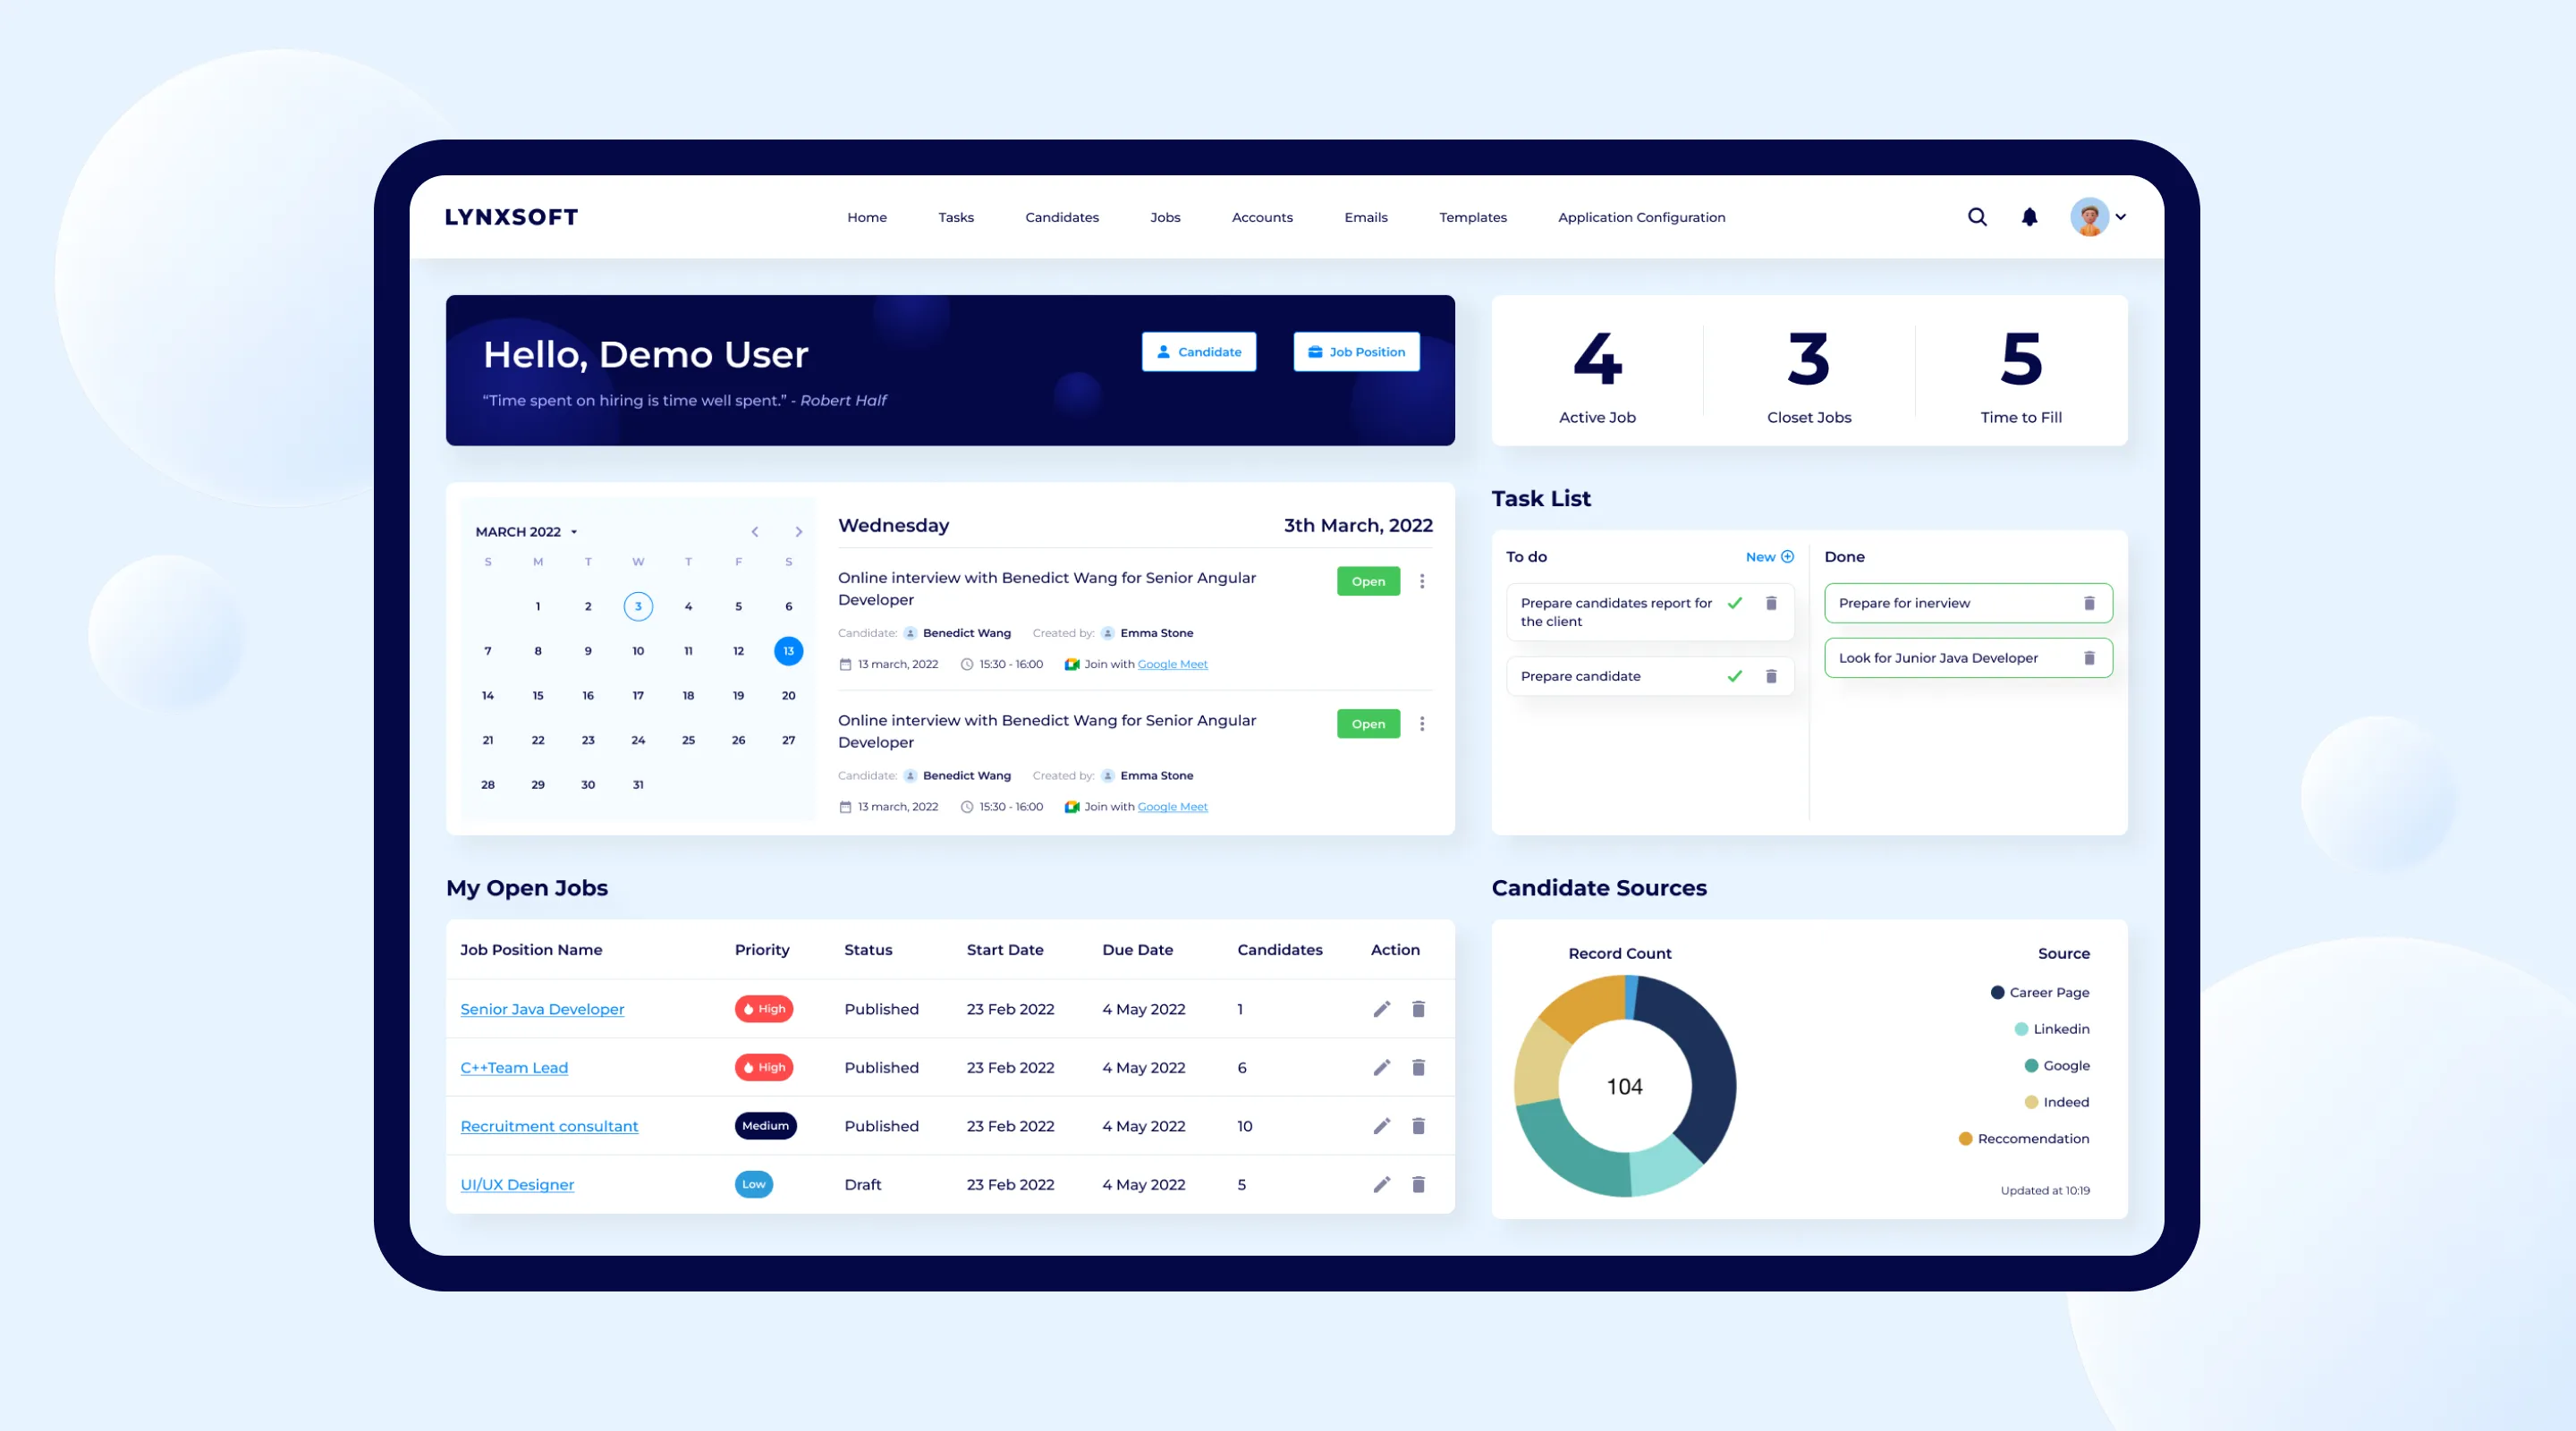Delete 'Prepare candidates report for the client' task
2576x1431 pixels.
point(1771,603)
